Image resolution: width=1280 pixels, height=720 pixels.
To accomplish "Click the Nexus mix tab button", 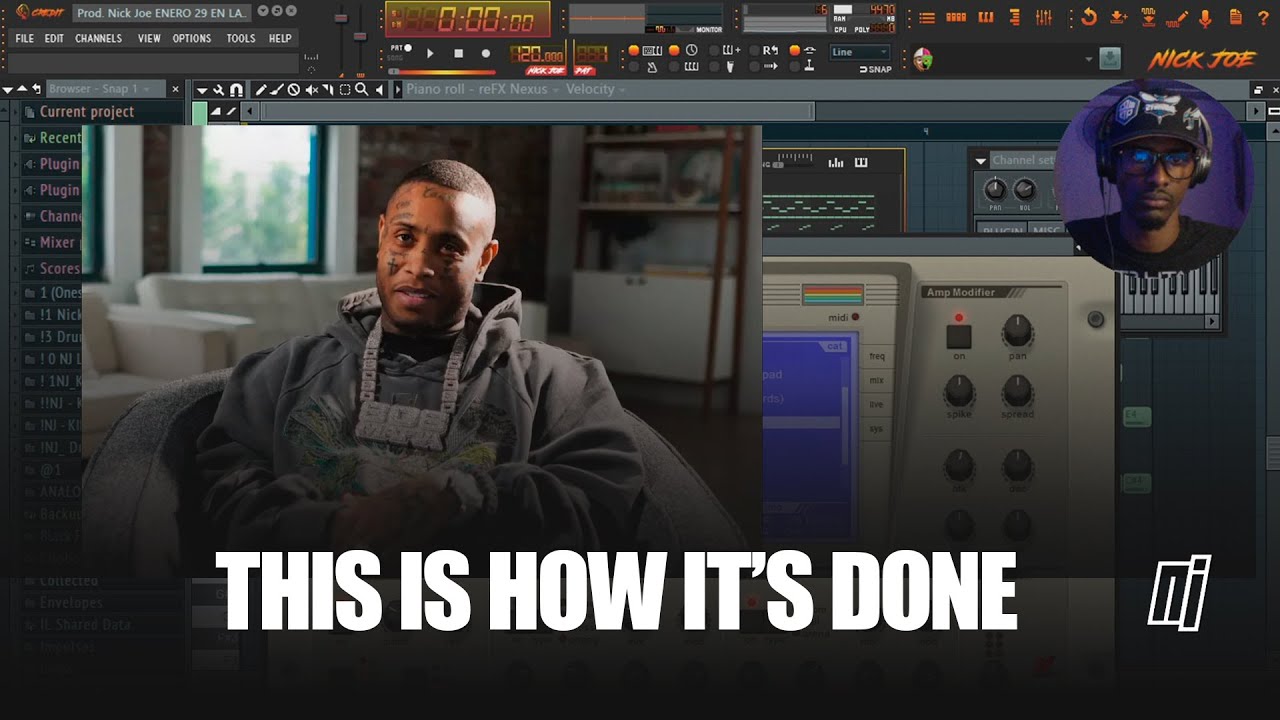I will [x=877, y=380].
